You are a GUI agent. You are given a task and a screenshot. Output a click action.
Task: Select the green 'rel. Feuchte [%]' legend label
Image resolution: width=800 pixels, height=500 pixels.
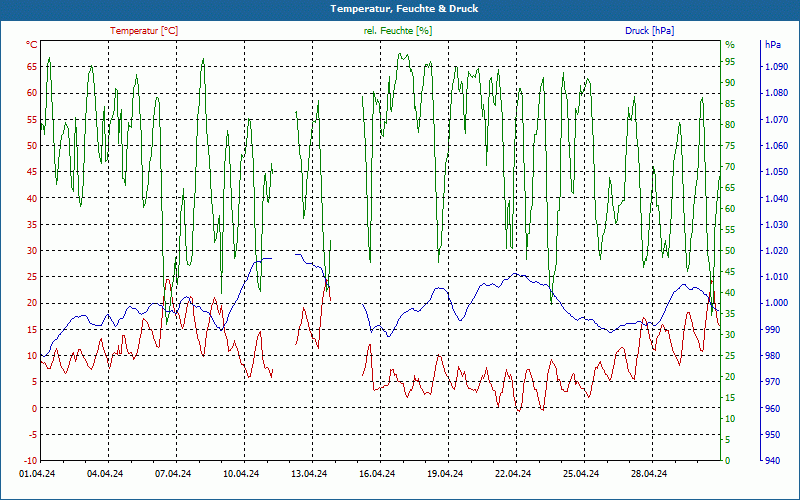click(x=398, y=31)
